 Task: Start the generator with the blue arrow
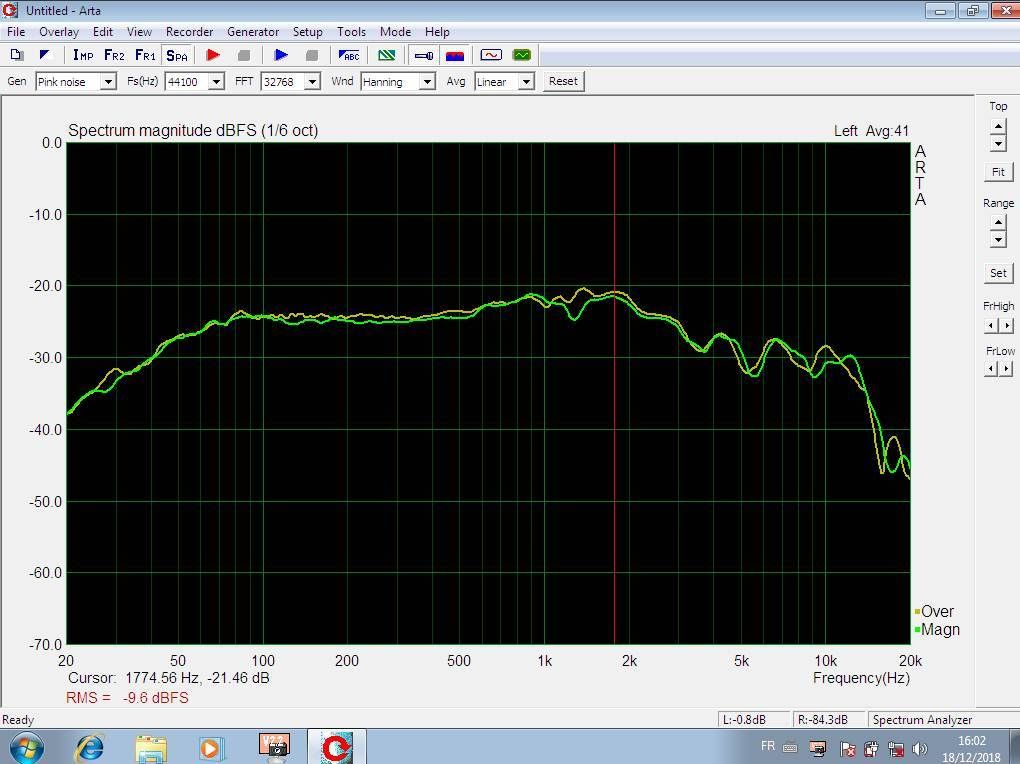point(281,55)
